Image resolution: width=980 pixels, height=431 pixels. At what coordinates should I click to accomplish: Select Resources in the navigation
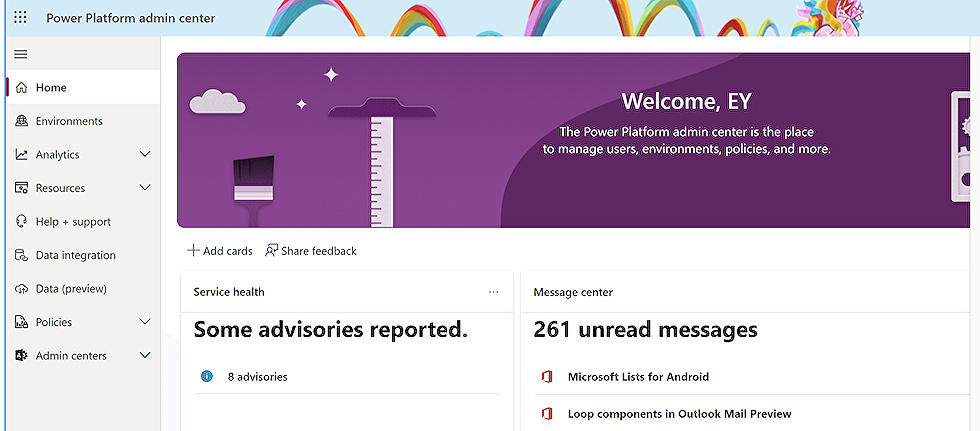[x=82, y=188]
